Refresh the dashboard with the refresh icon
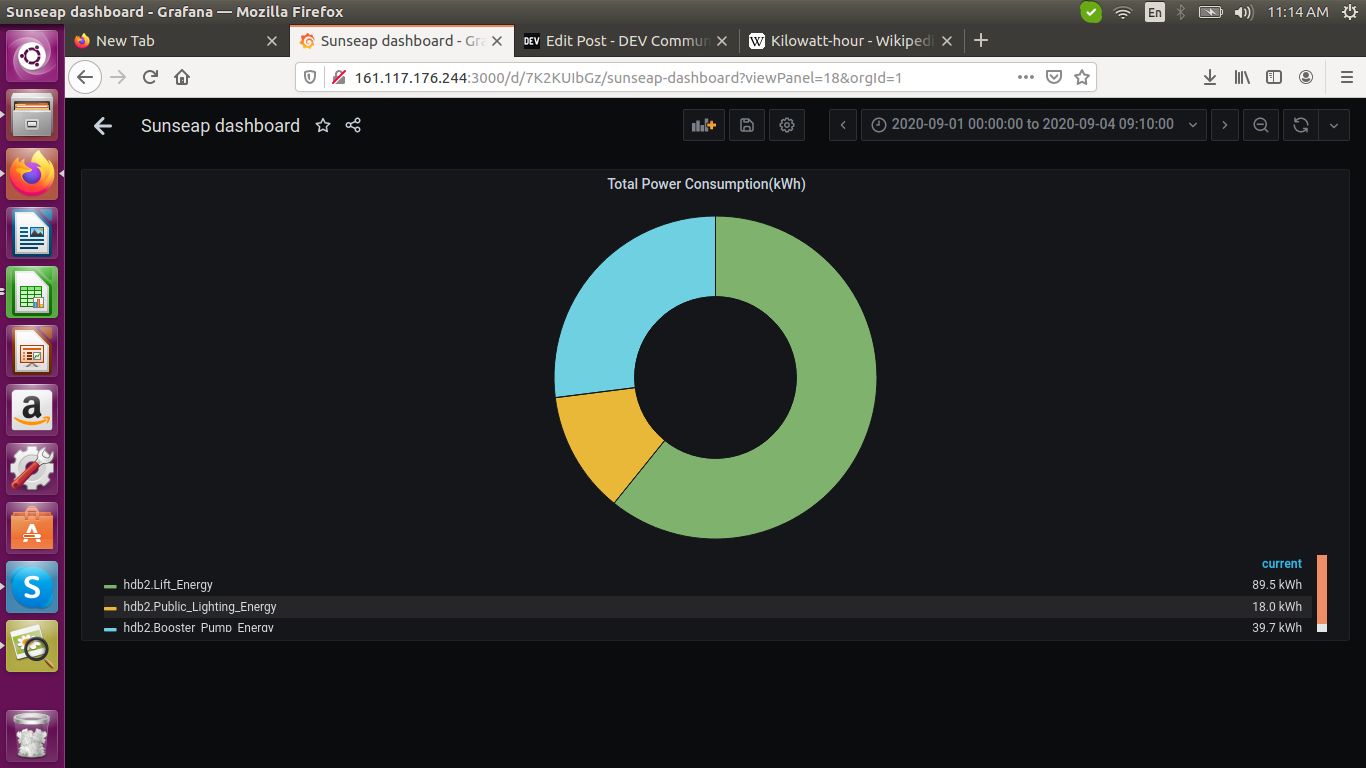The height and width of the screenshot is (768, 1366). tap(1300, 125)
